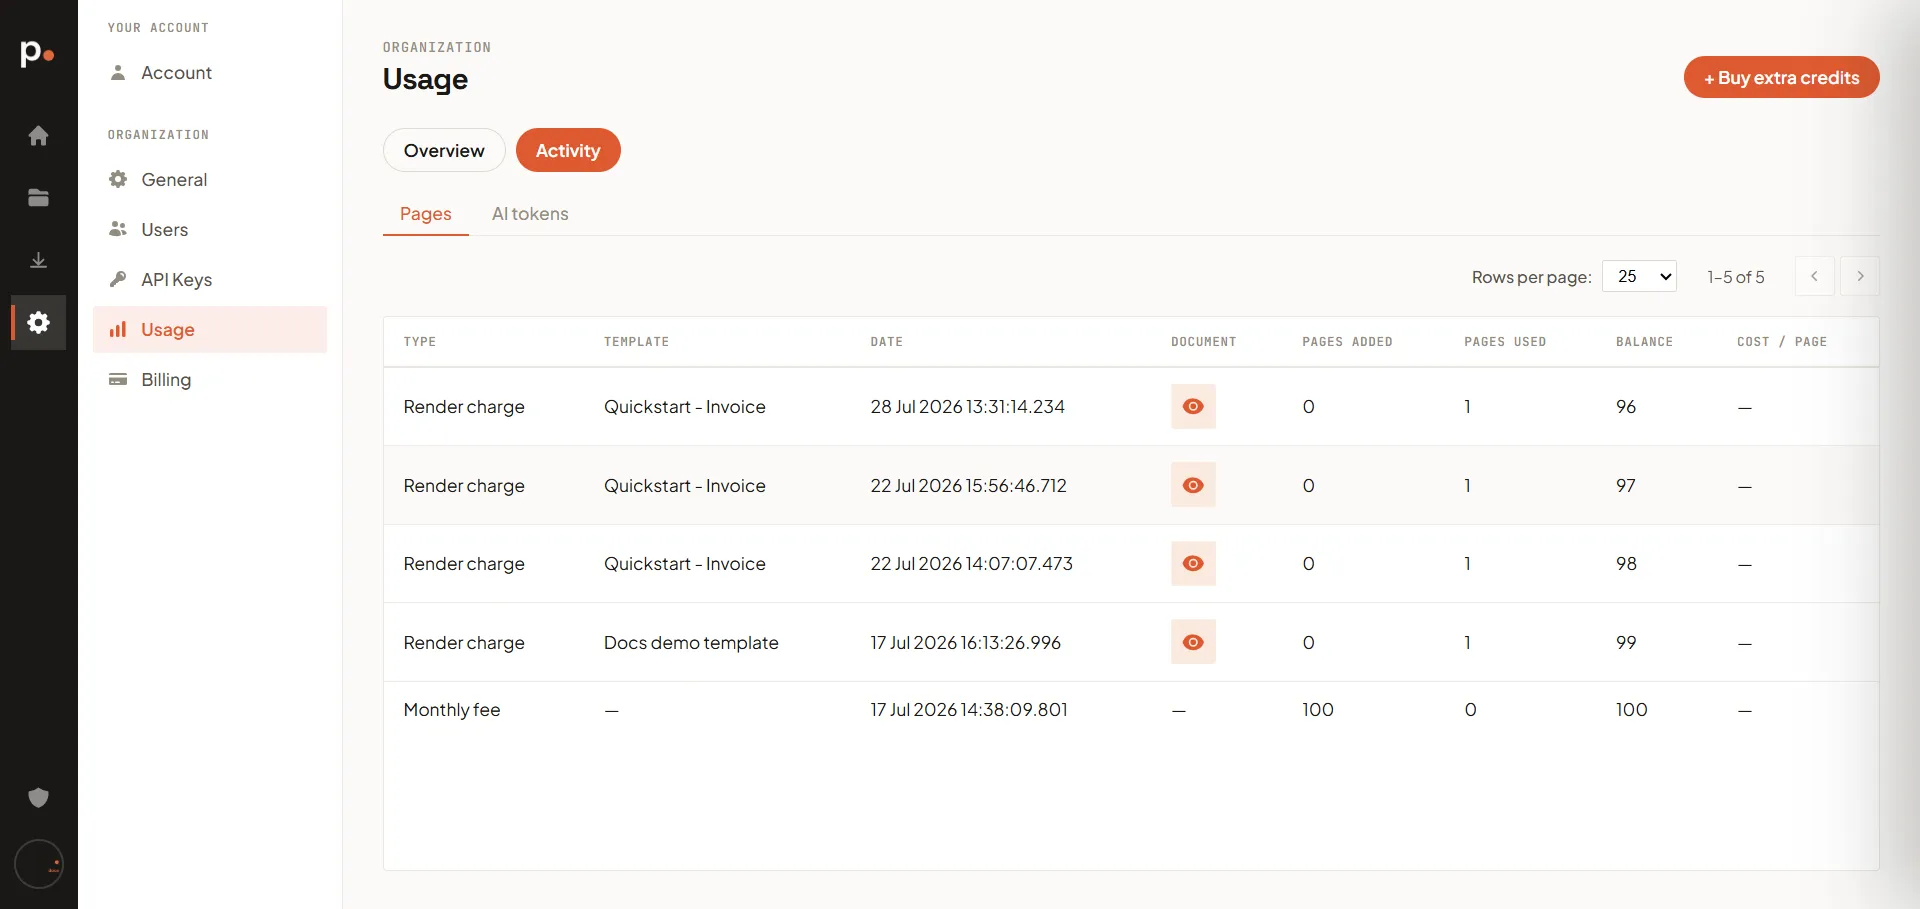Select the Monthly fee row type
Screen dimensions: 1920x909
click(452, 710)
